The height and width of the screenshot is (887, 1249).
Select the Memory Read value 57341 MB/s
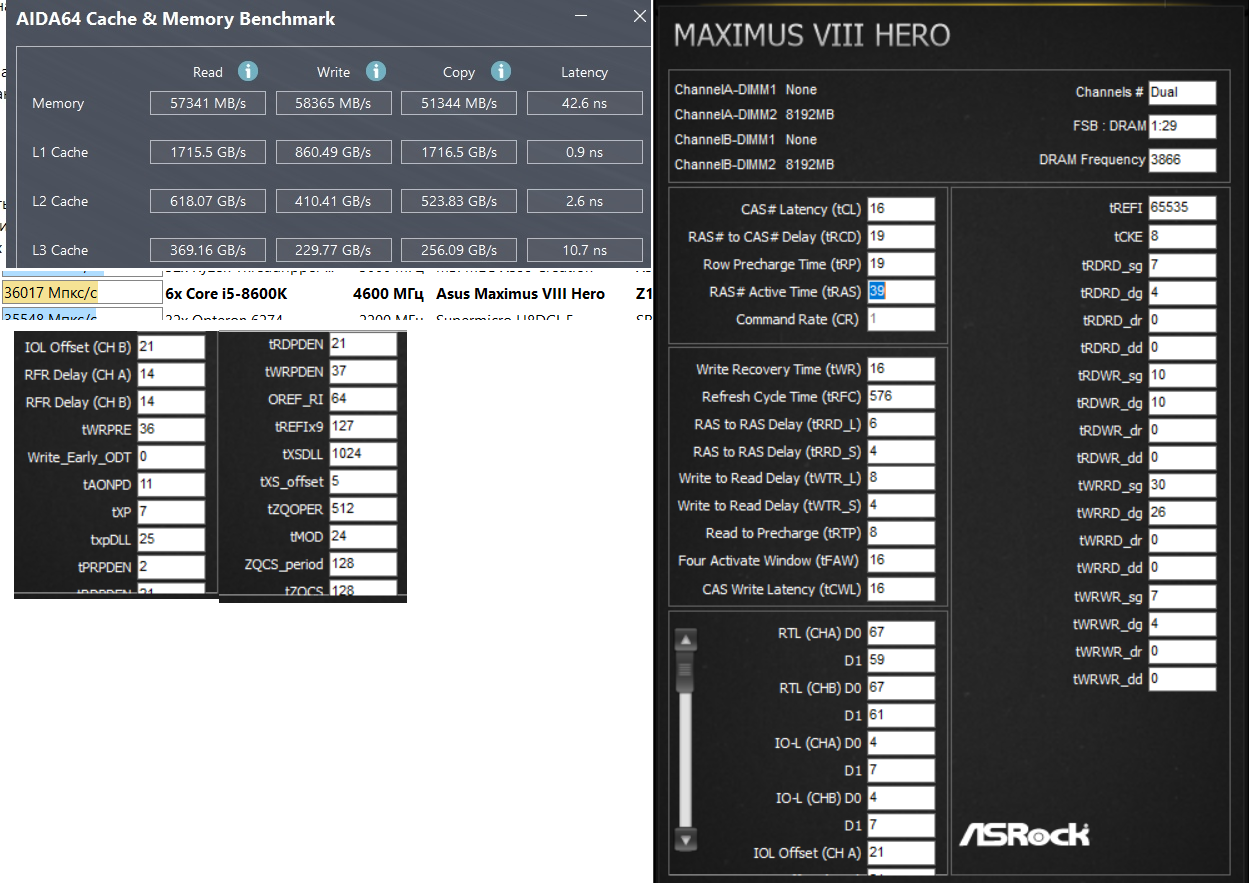(208, 103)
